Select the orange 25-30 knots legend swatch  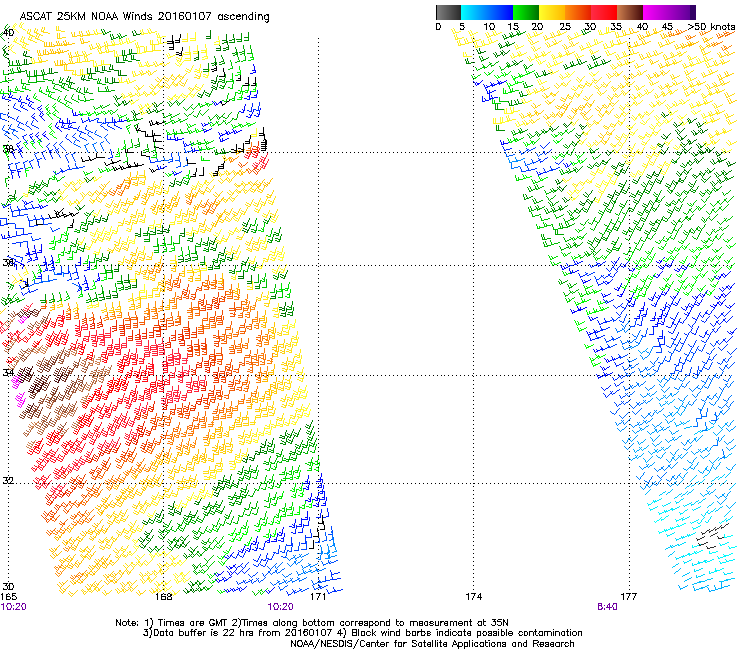(578, 12)
